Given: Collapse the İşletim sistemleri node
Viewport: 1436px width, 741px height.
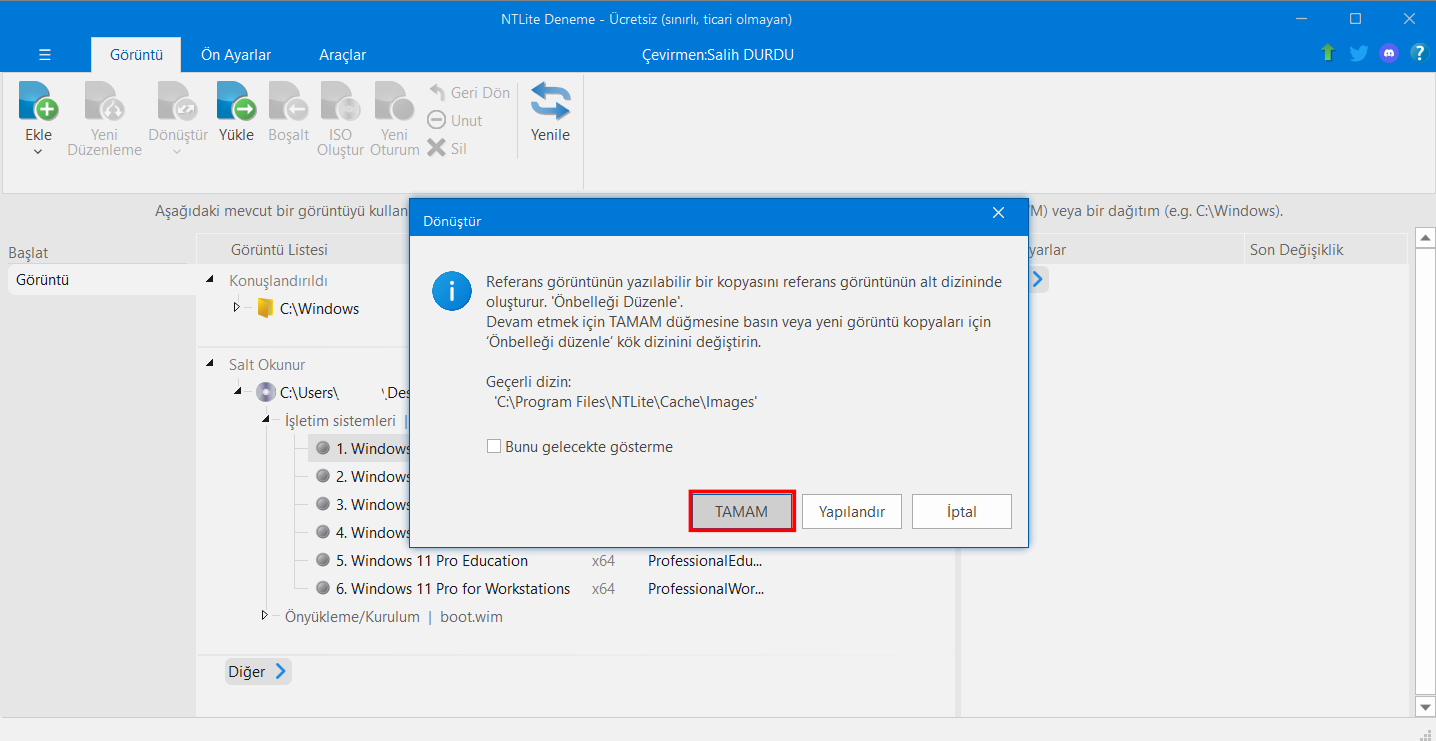Looking at the screenshot, I should click(266, 420).
